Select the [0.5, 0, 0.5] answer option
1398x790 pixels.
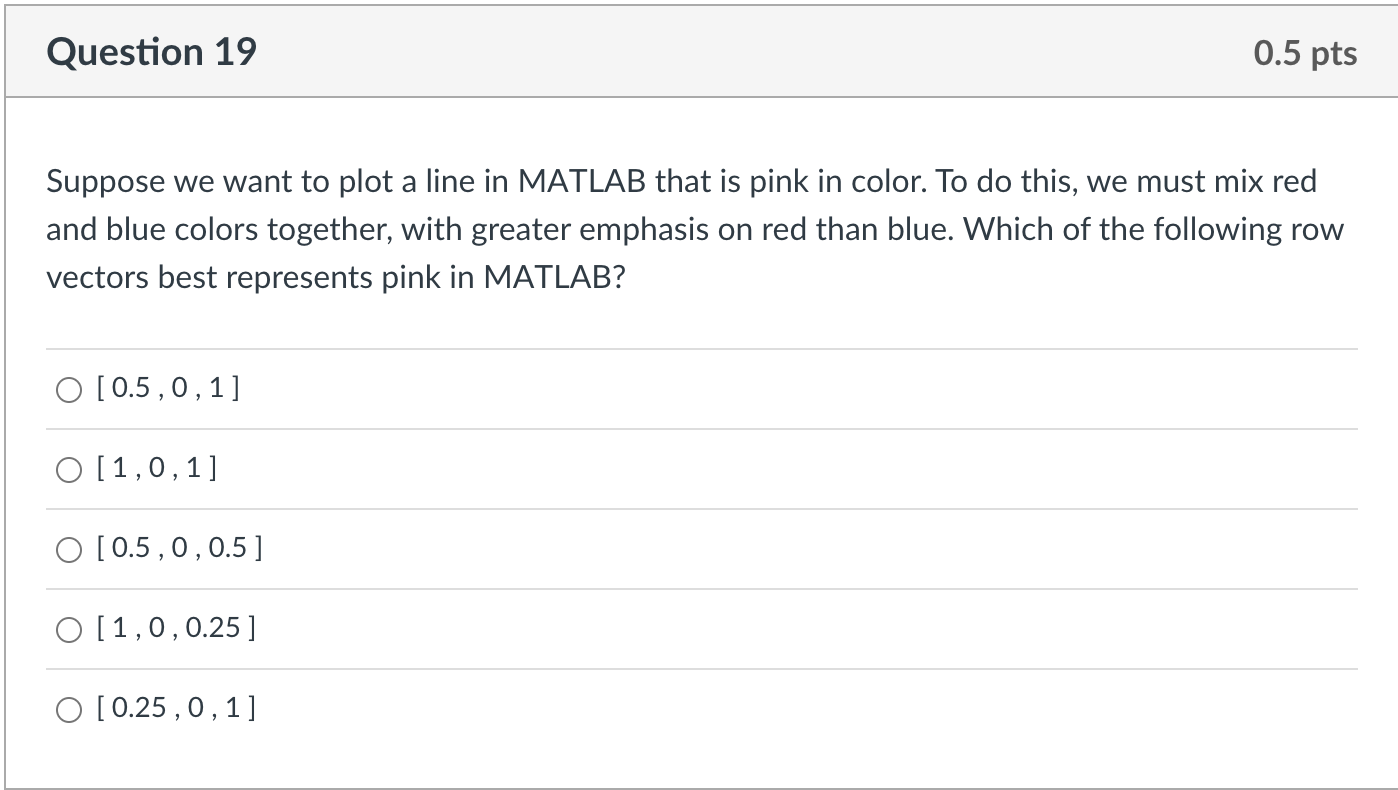click(x=68, y=548)
